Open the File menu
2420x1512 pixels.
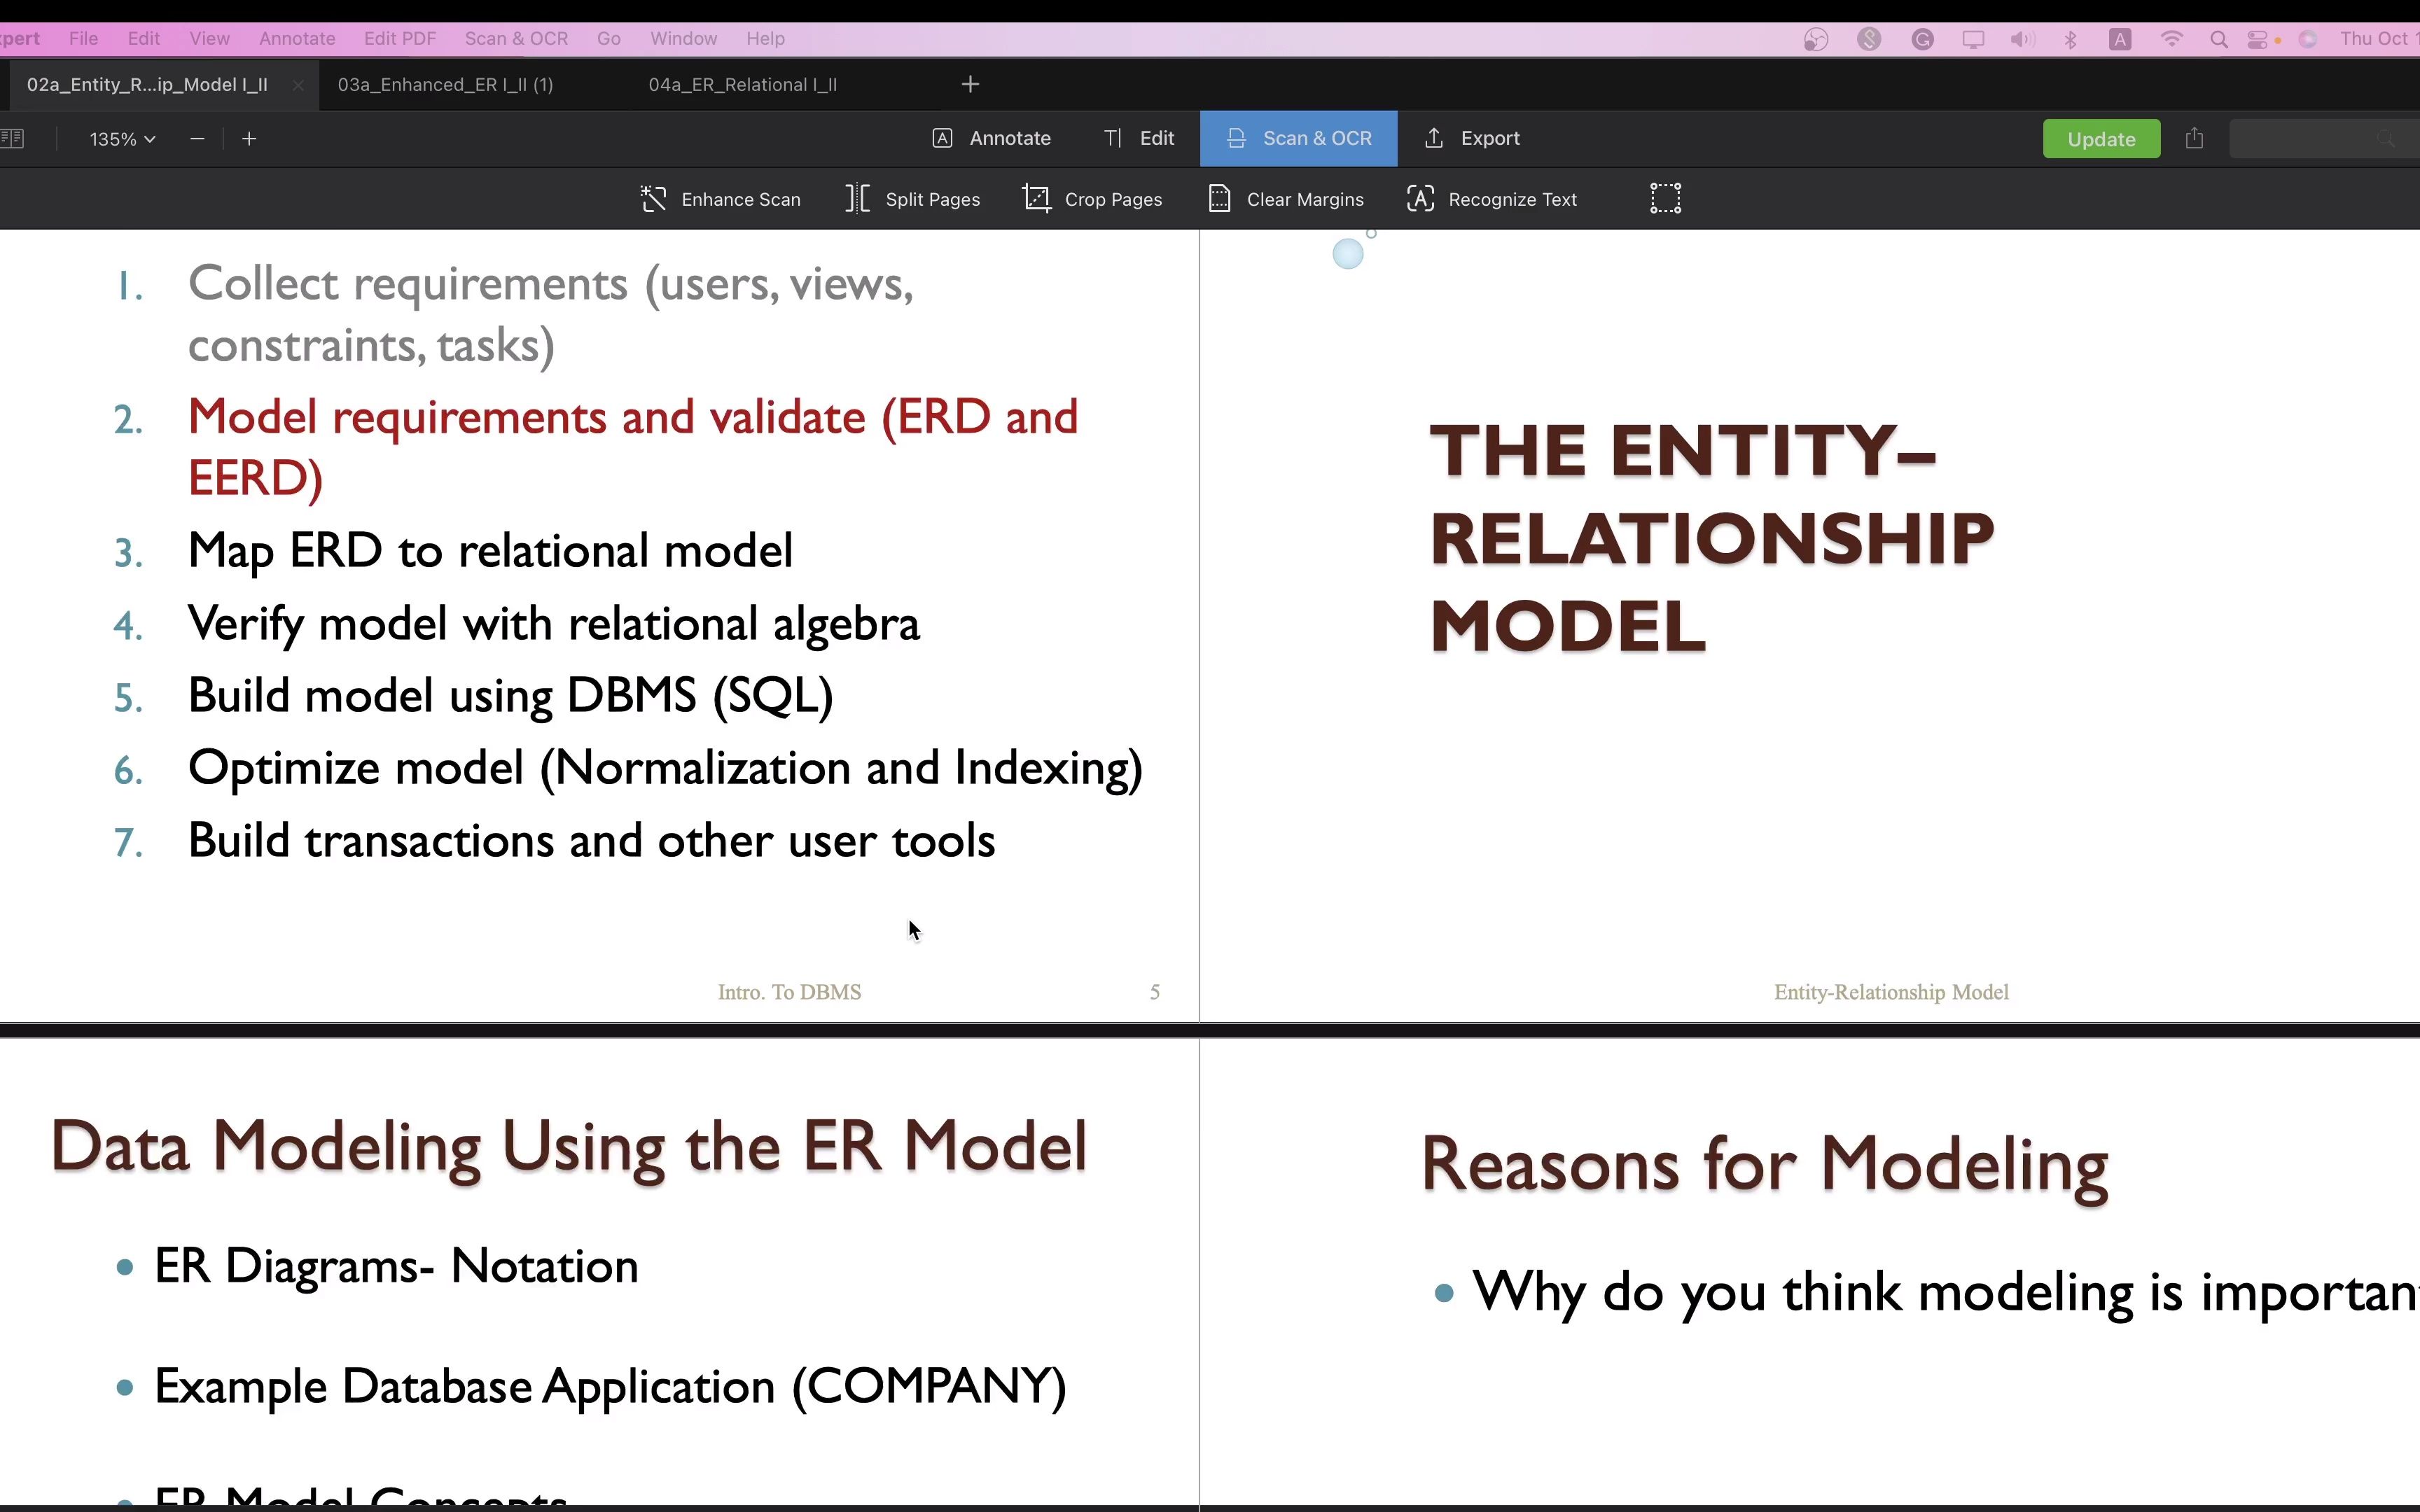pyautogui.click(x=83, y=39)
